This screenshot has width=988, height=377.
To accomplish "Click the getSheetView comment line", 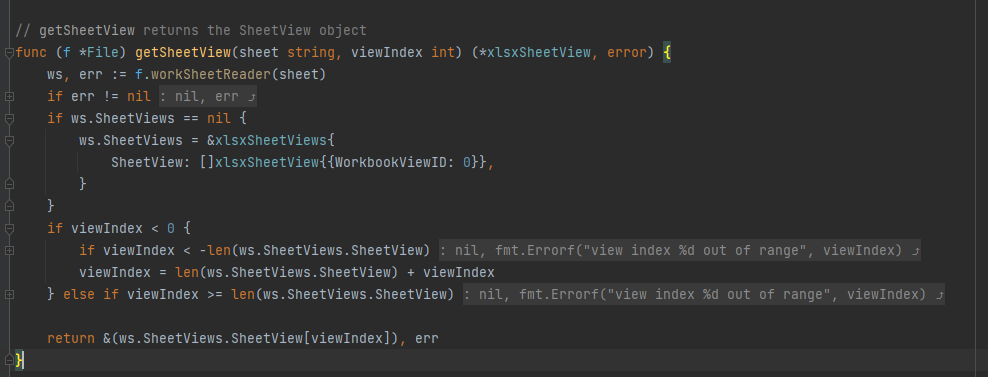I will point(191,30).
